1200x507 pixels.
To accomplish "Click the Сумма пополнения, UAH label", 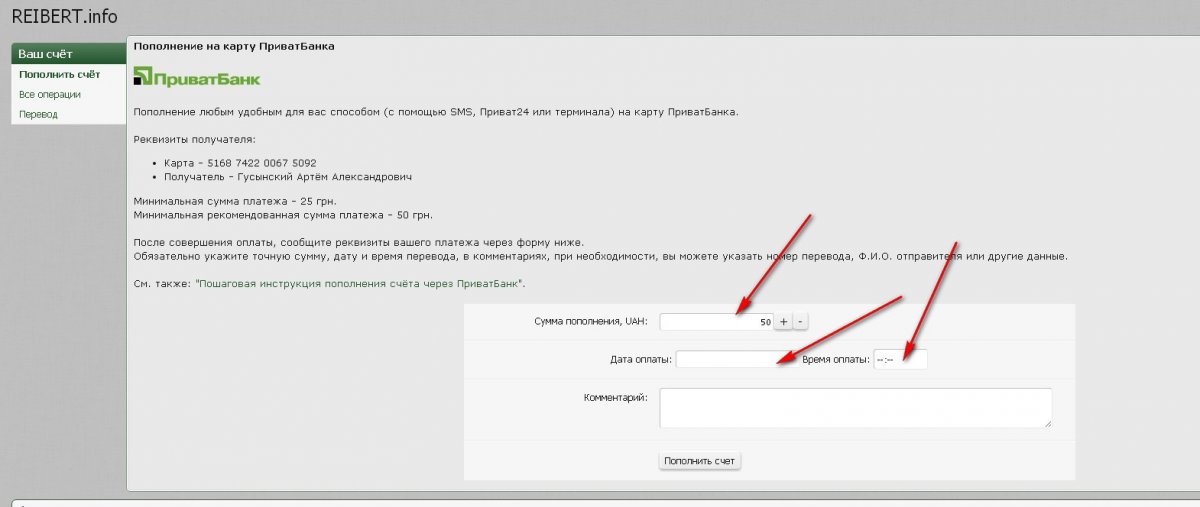I will point(593,322).
